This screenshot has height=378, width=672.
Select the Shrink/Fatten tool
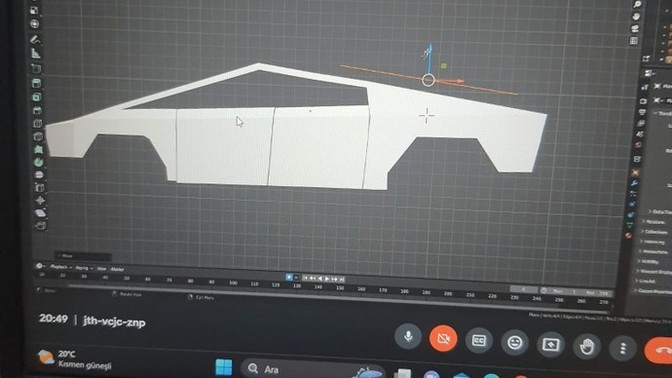pyautogui.click(x=40, y=200)
